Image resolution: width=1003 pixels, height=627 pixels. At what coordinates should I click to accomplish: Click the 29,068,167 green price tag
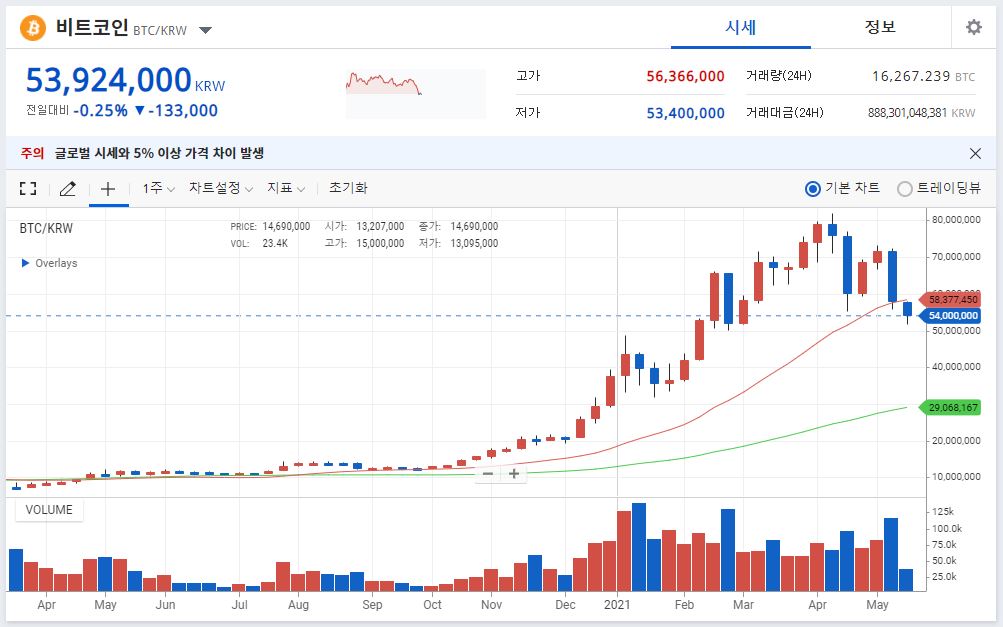(951, 408)
